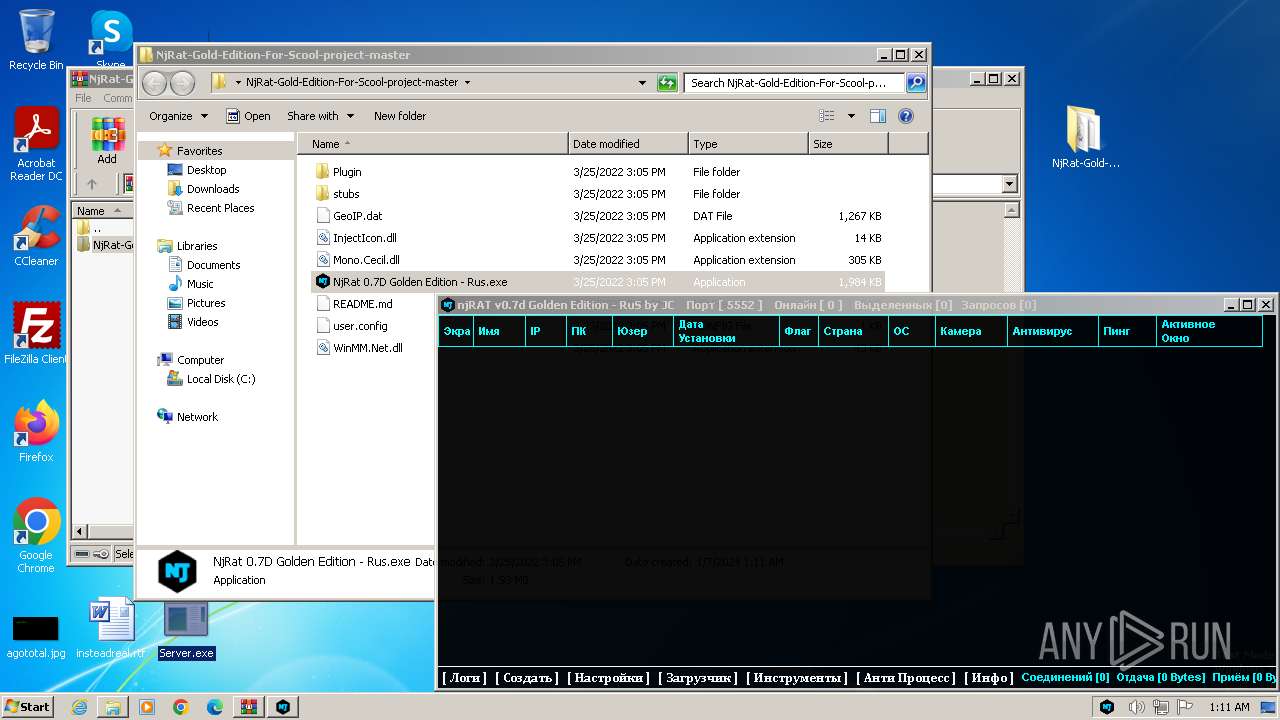
Task: Open Windows Media Player taskbar icon
Action: [147, 707]
